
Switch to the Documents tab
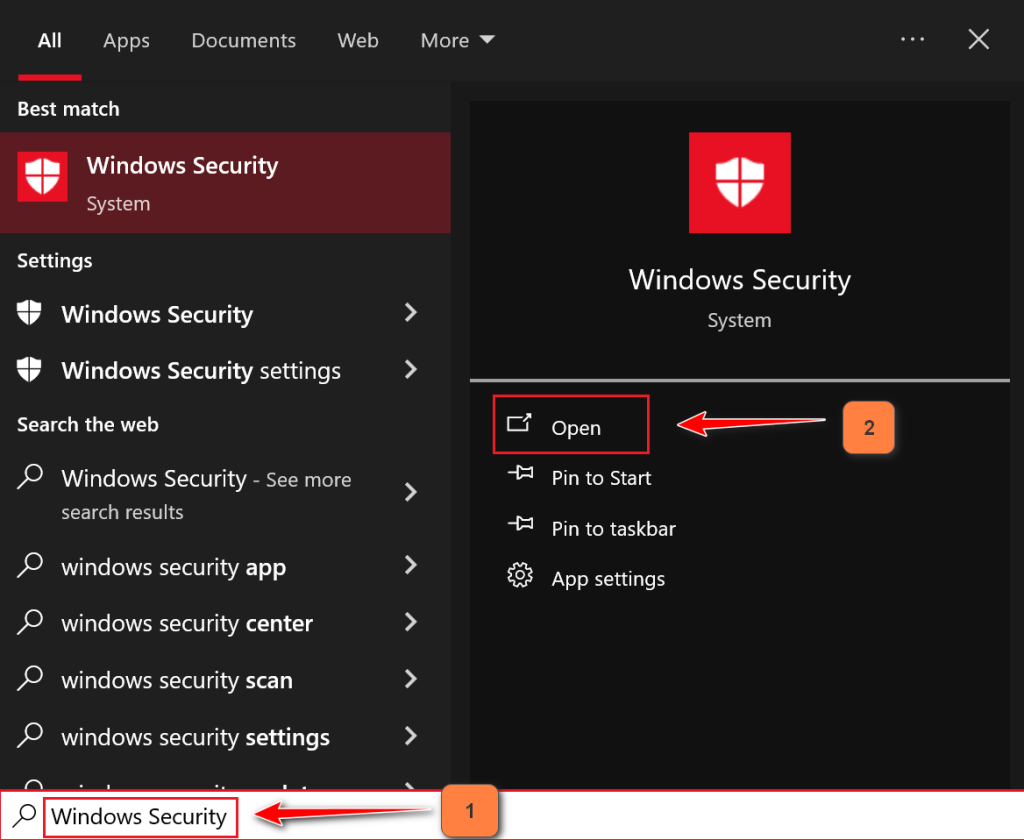(x=244, y=40)
